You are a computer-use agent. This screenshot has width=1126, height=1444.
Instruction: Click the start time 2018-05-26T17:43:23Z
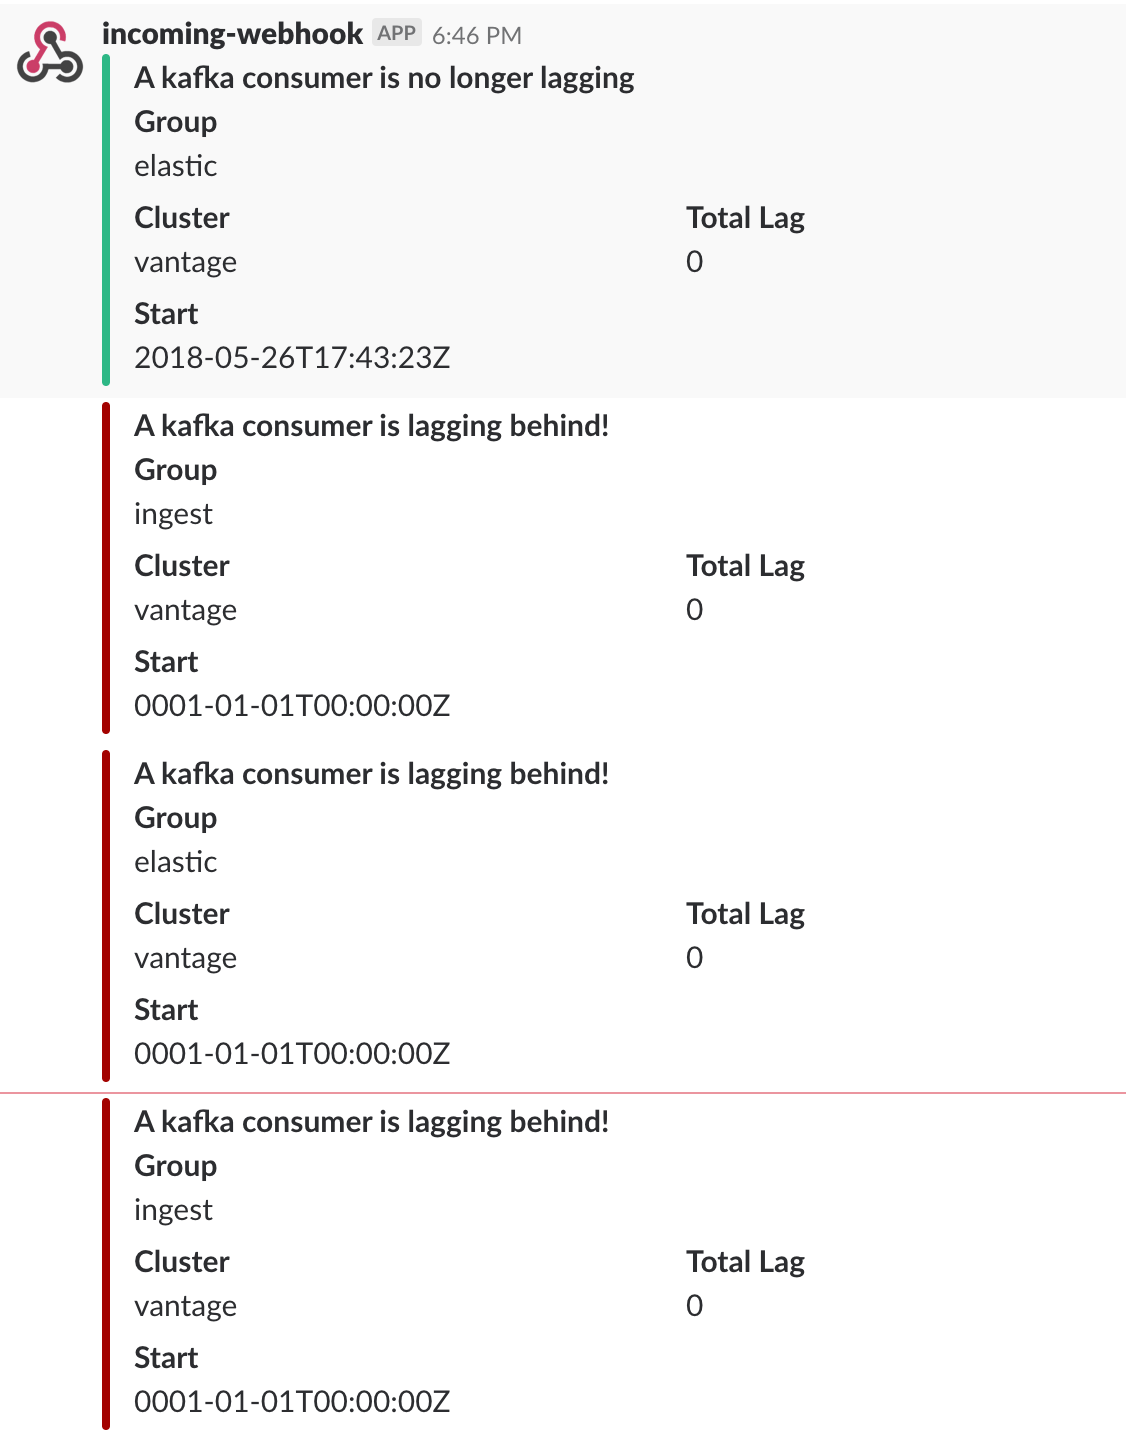pos(292,357)
